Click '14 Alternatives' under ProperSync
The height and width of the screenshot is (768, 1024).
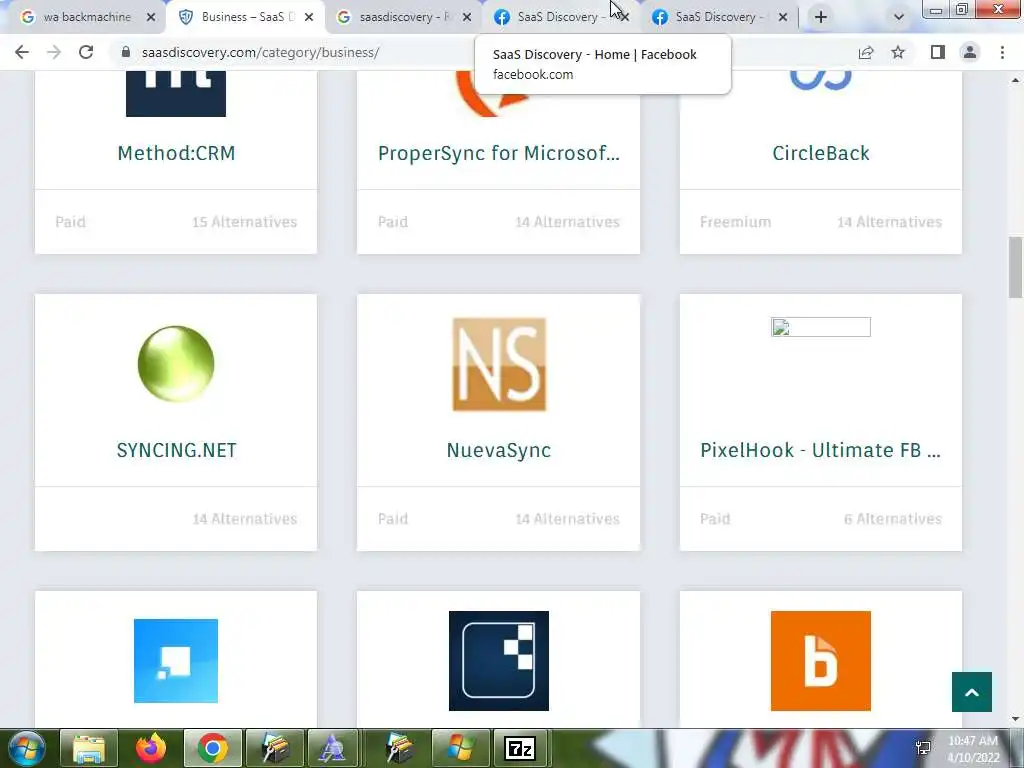[568, 222]
